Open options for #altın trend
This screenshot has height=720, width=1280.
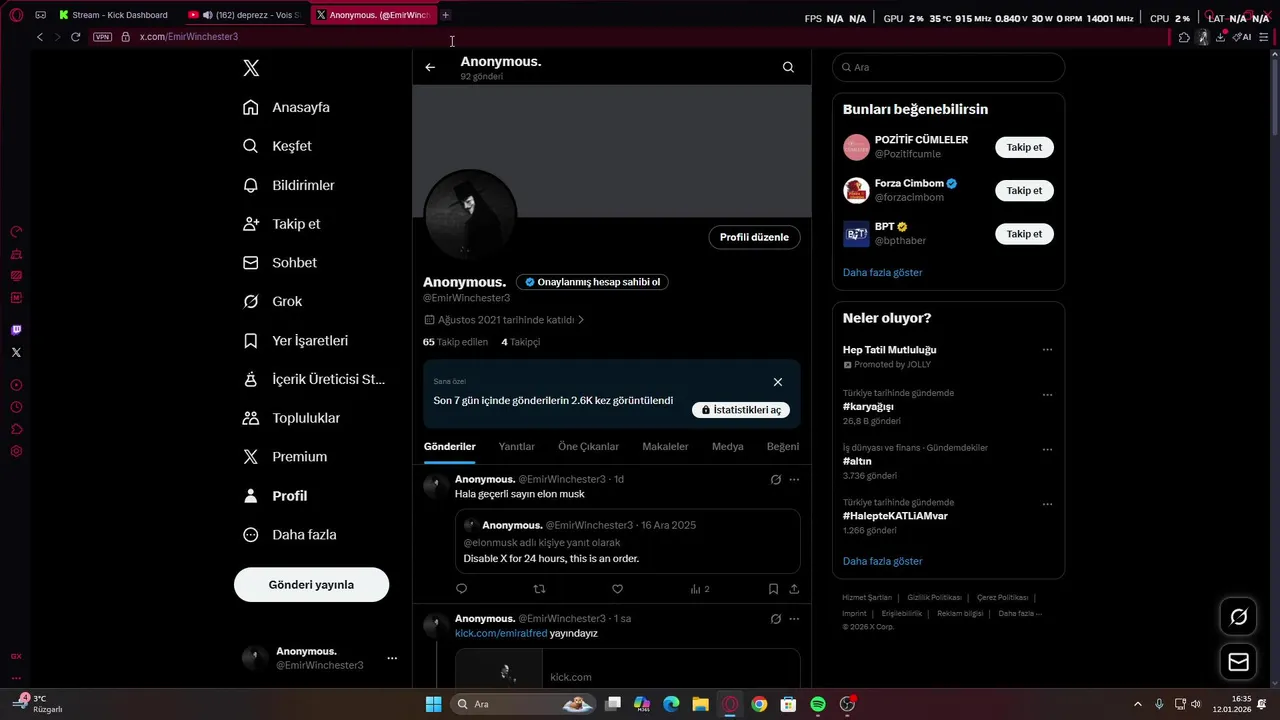(1047, 450)
